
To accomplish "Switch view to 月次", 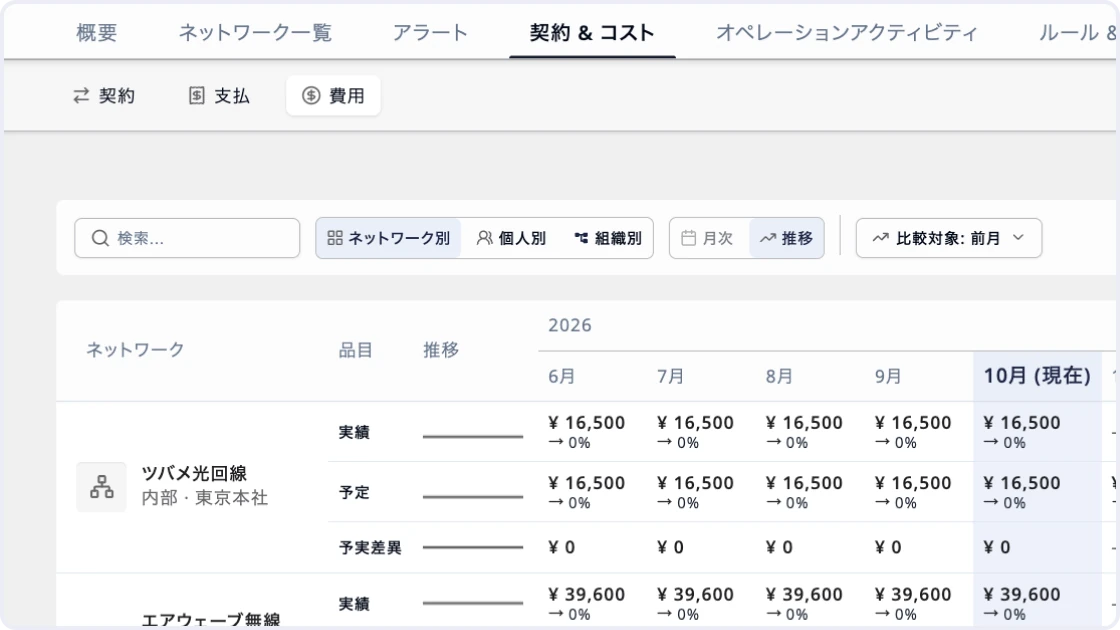I will tap(708, 238).
